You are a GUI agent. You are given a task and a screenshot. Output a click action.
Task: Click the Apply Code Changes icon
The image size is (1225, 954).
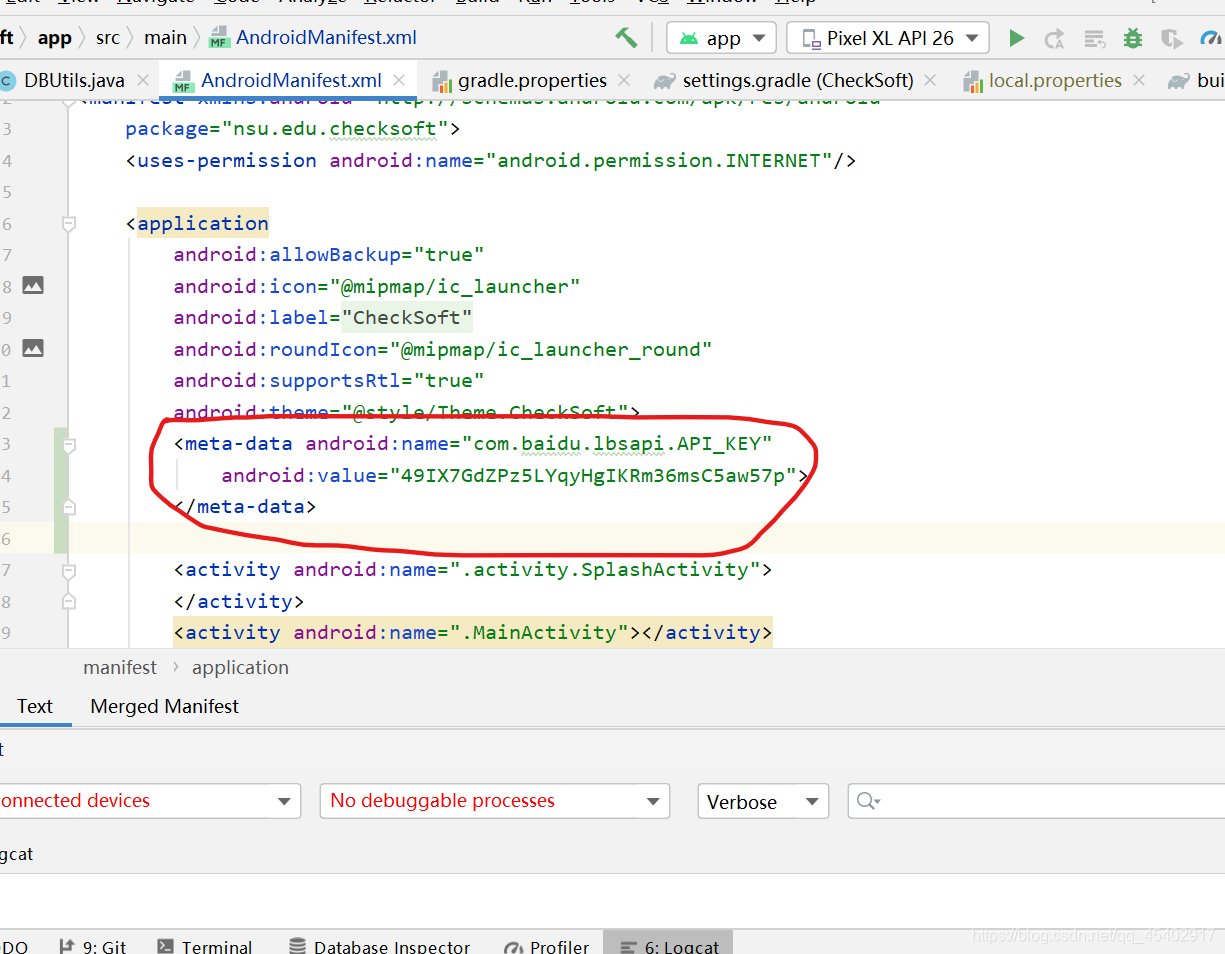pyautogui.click(x=1095, y=38)
